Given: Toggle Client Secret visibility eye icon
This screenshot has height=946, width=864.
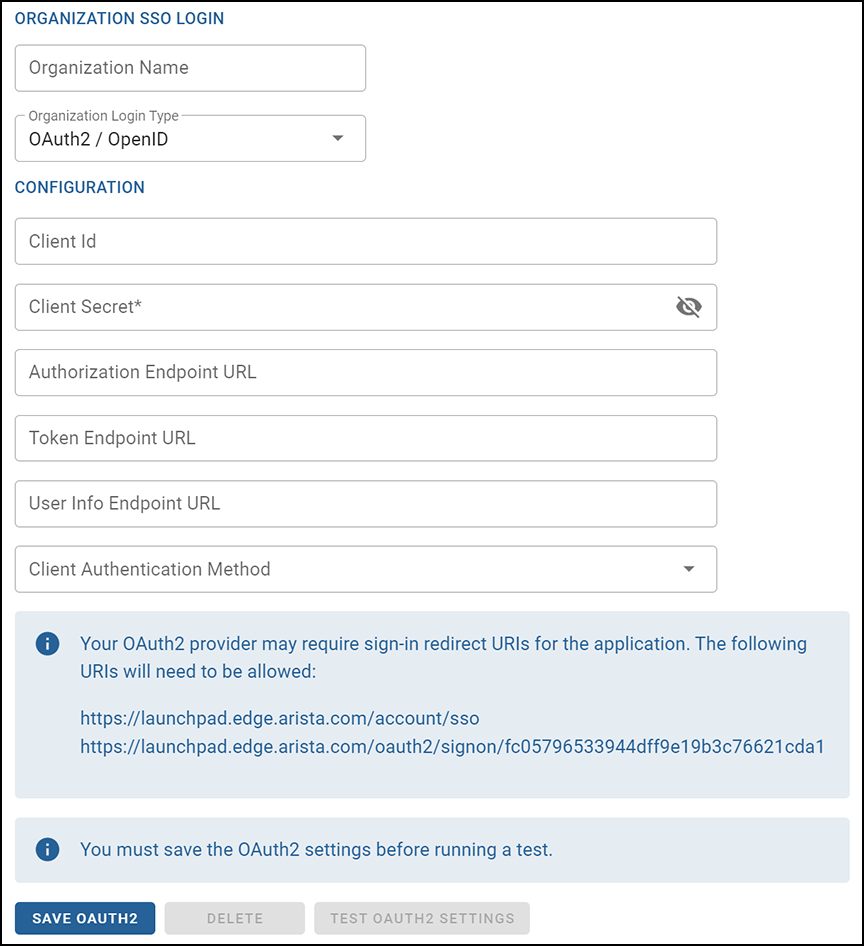Looking at the screenshot, I should [688, 307].
